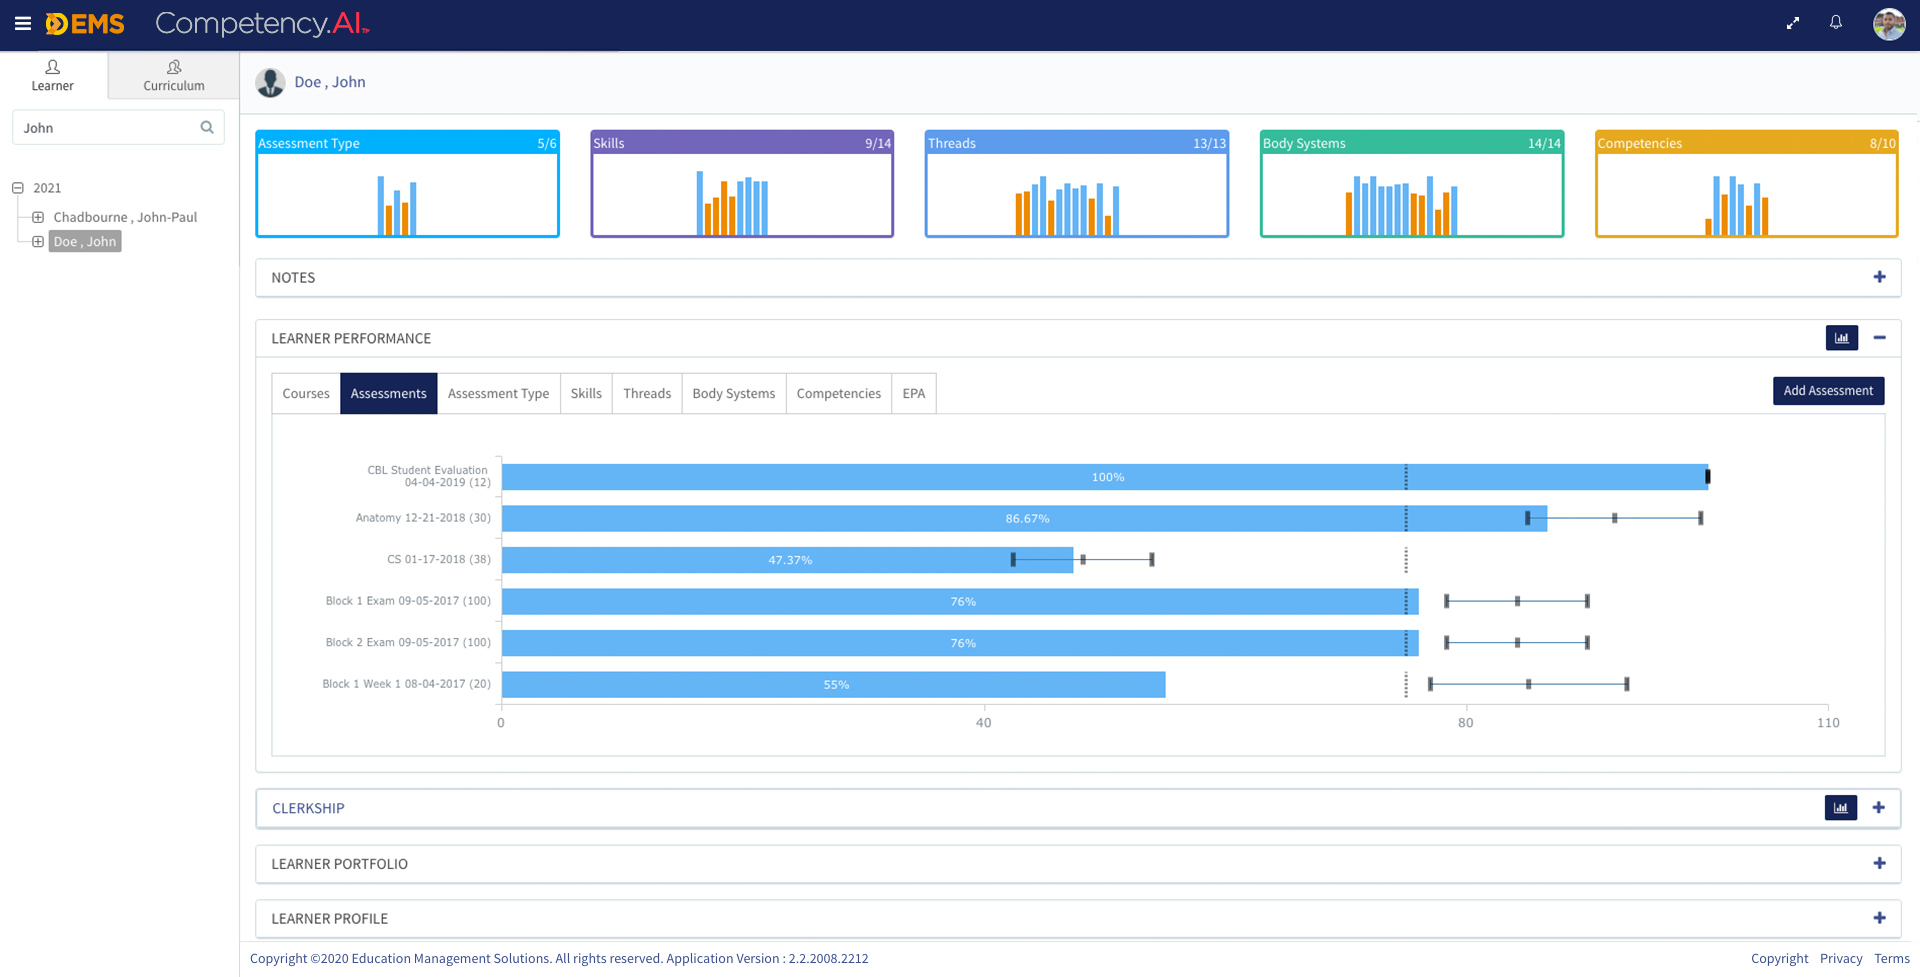1920x977 pixels.
Task: Click the Add Assessment button
Action: click(x=1827, y=391)
